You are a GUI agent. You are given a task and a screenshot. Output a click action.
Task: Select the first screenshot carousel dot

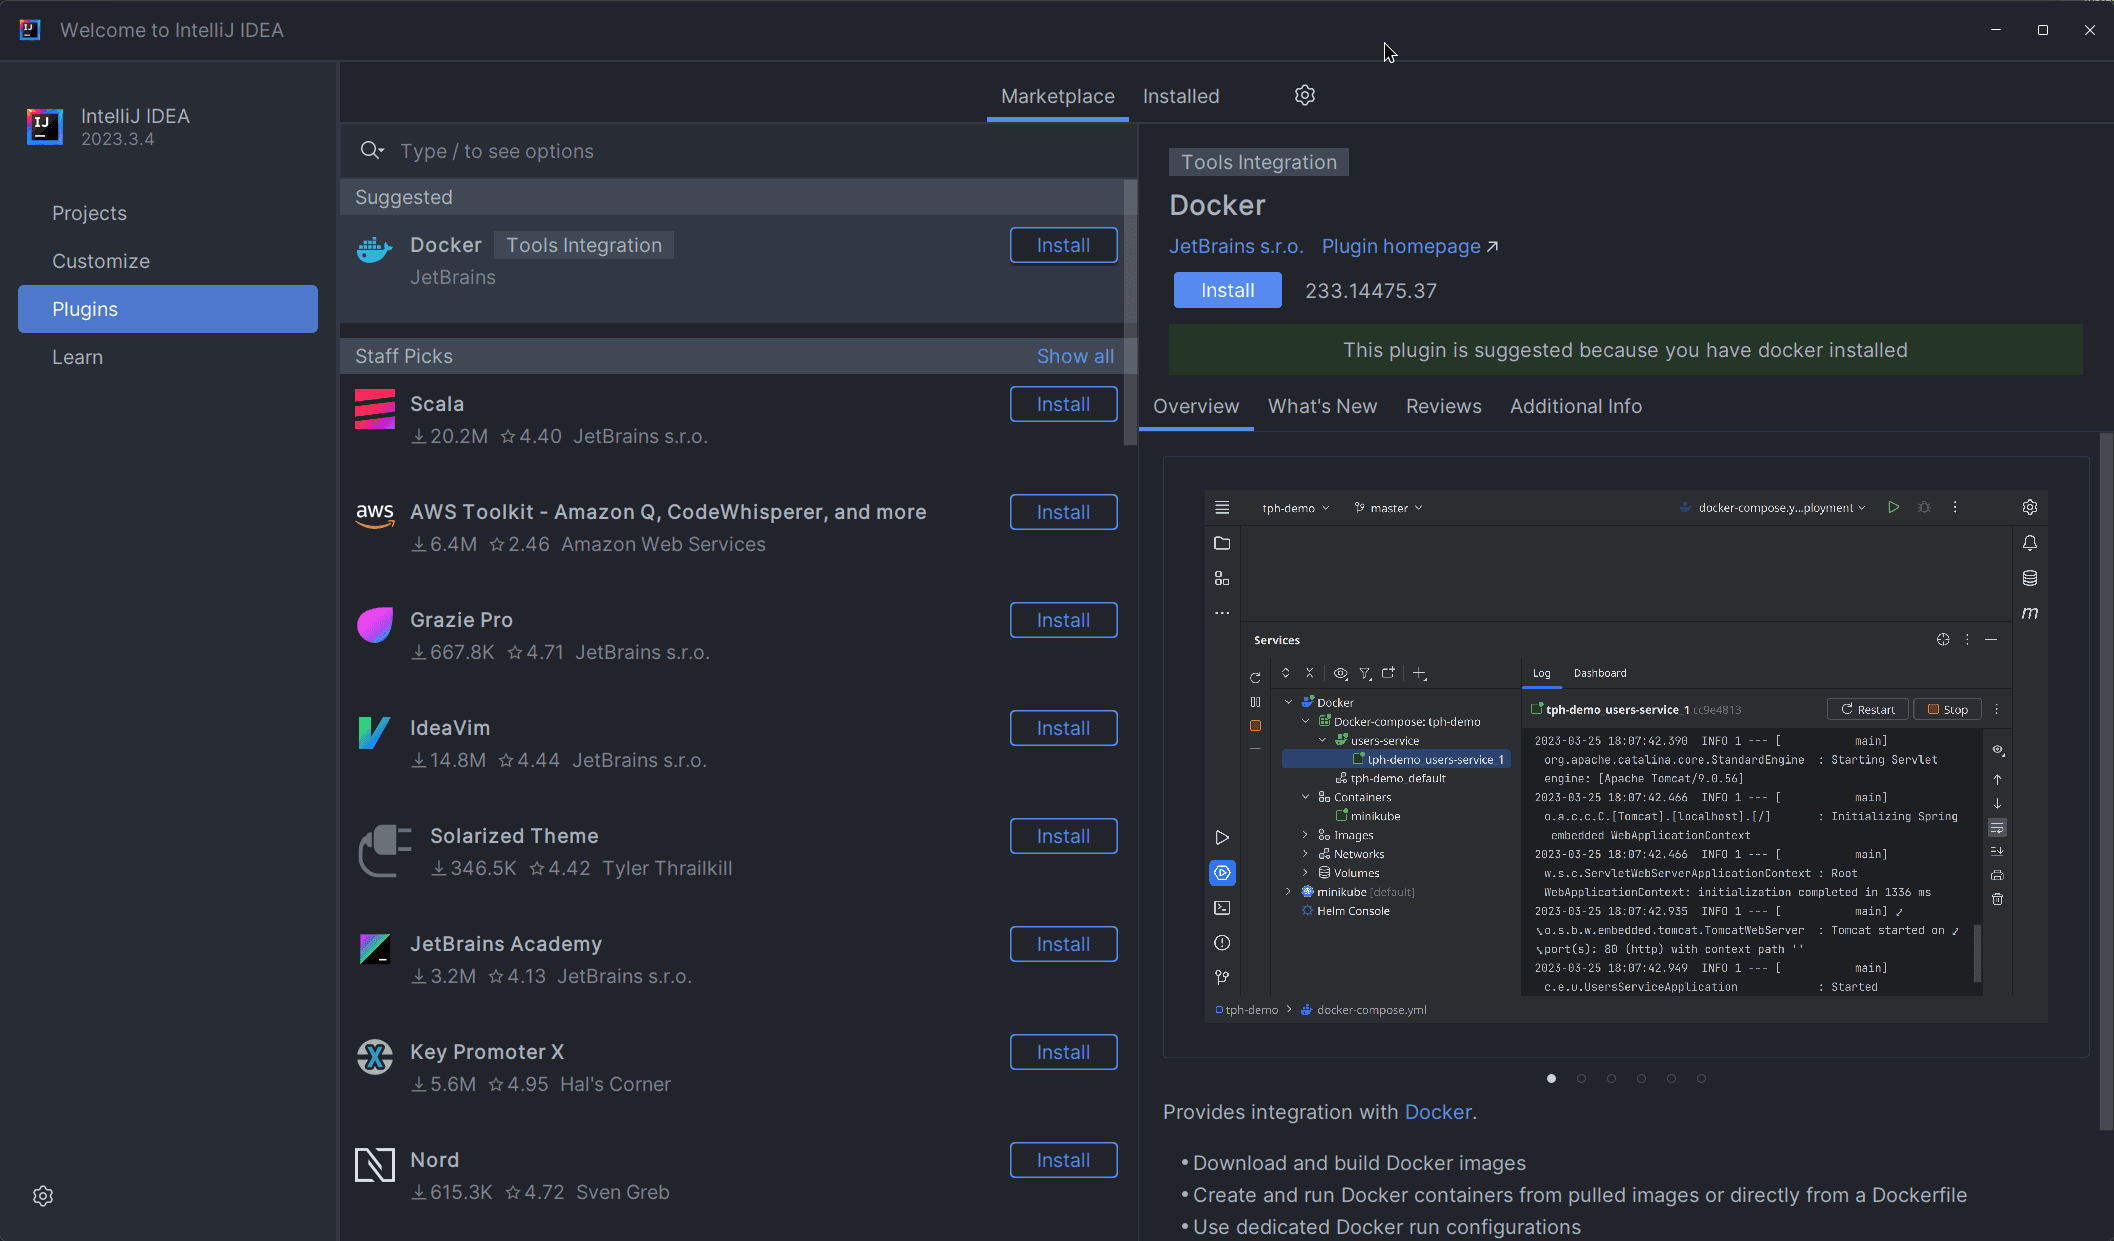coord(1551,1078)
